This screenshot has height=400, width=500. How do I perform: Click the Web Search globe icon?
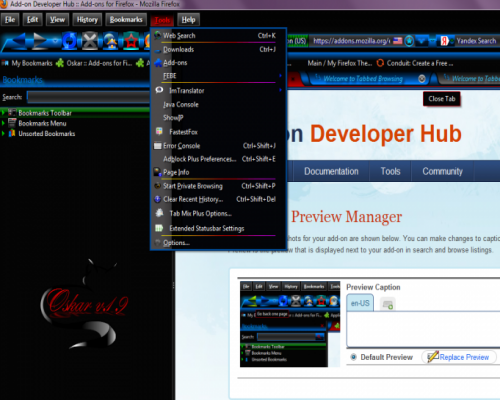(x=158, y=35)
